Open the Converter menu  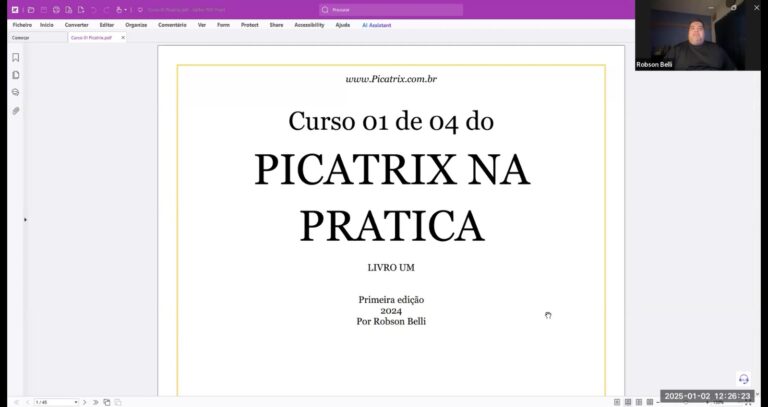click(76, 25)
